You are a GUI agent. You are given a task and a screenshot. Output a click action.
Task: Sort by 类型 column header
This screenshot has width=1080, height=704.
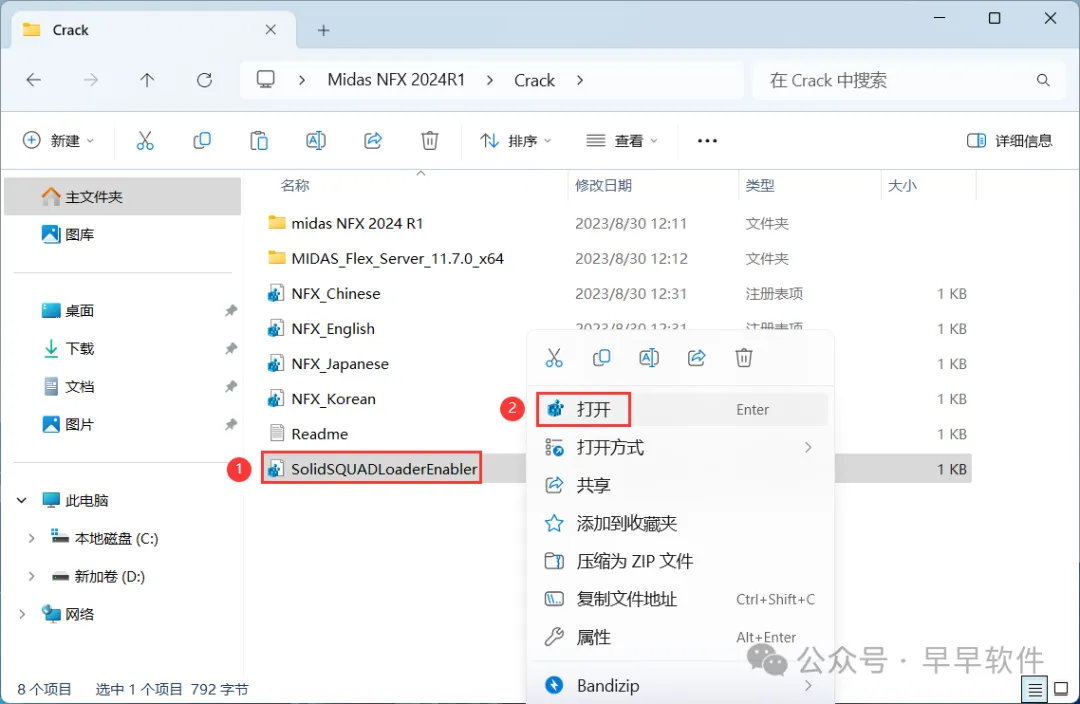(760, 185)
